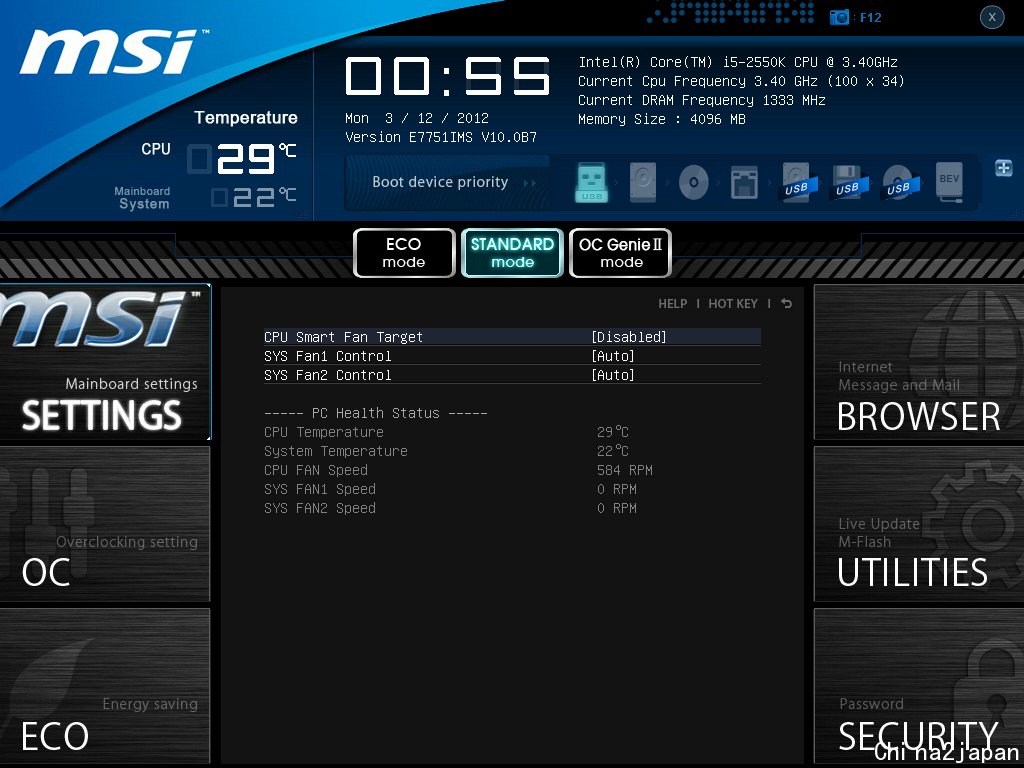The image size is (1024, 768).
Task: Select the CPU Smart Fan Target row label
Action: [344, 337]
